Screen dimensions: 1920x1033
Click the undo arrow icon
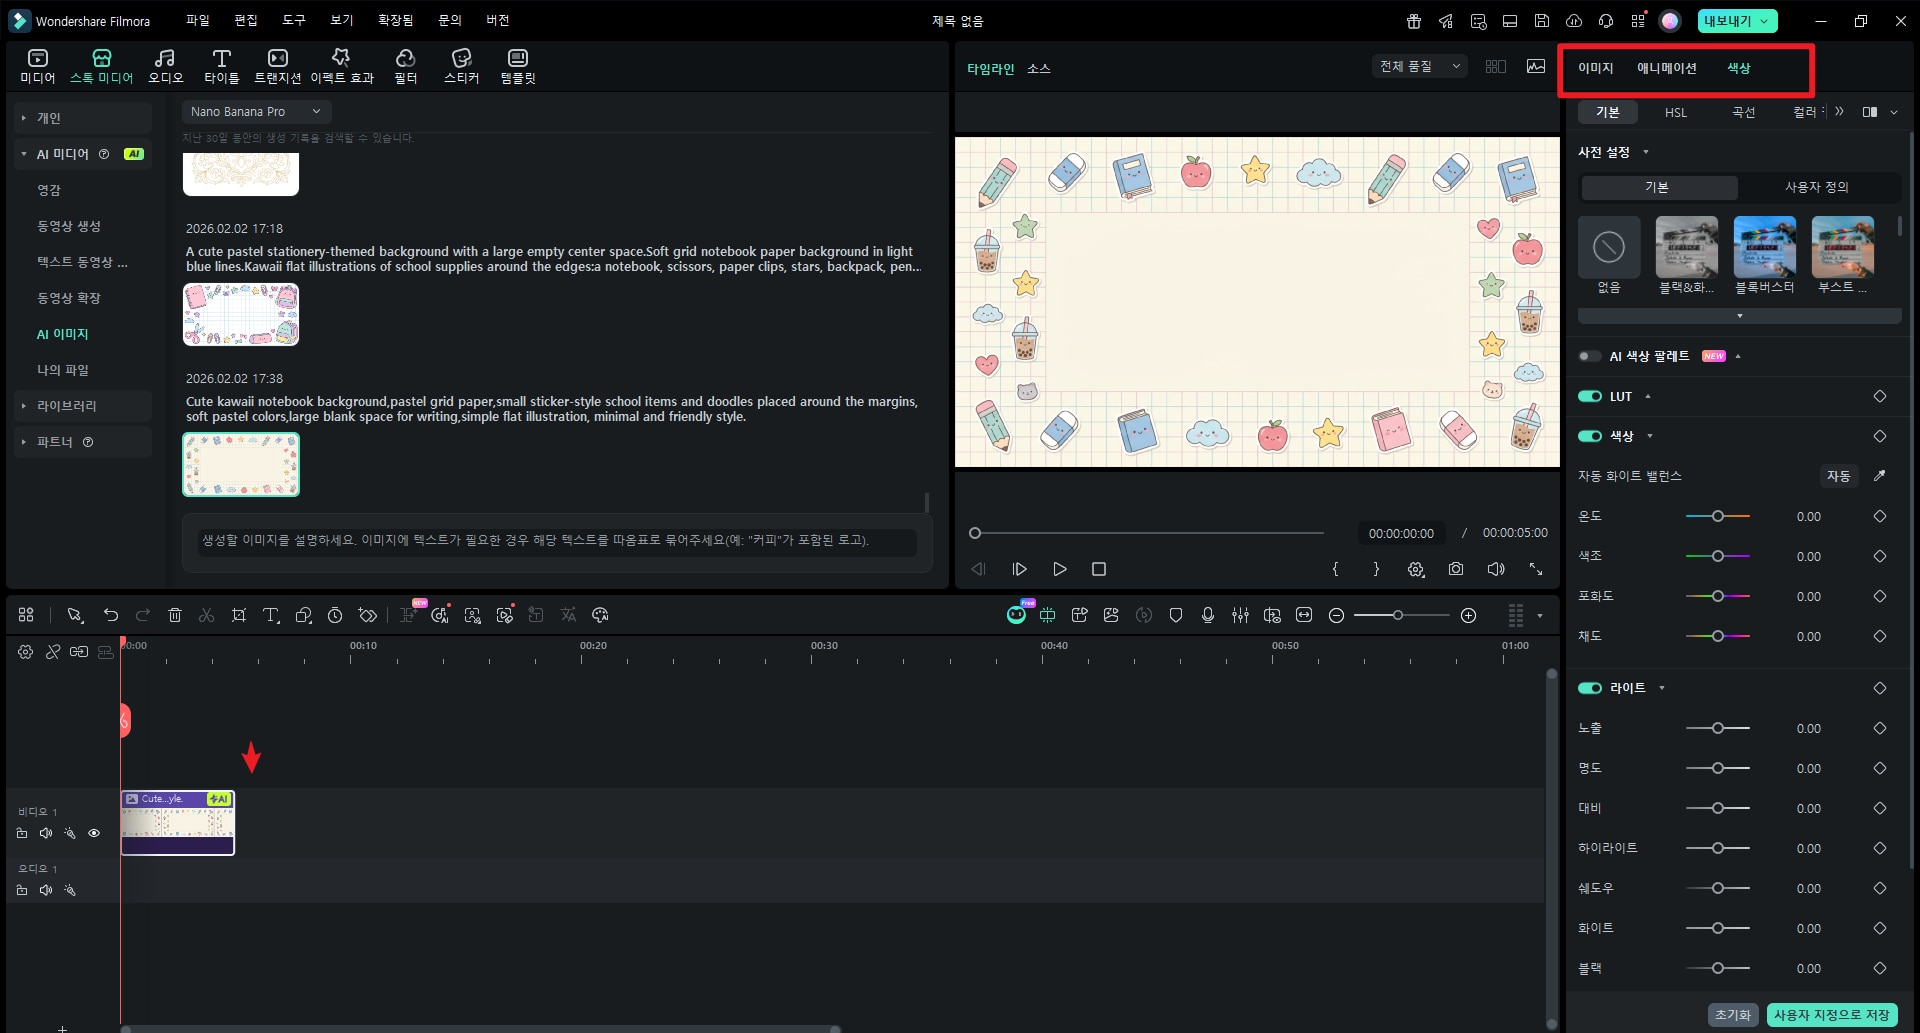111,615
